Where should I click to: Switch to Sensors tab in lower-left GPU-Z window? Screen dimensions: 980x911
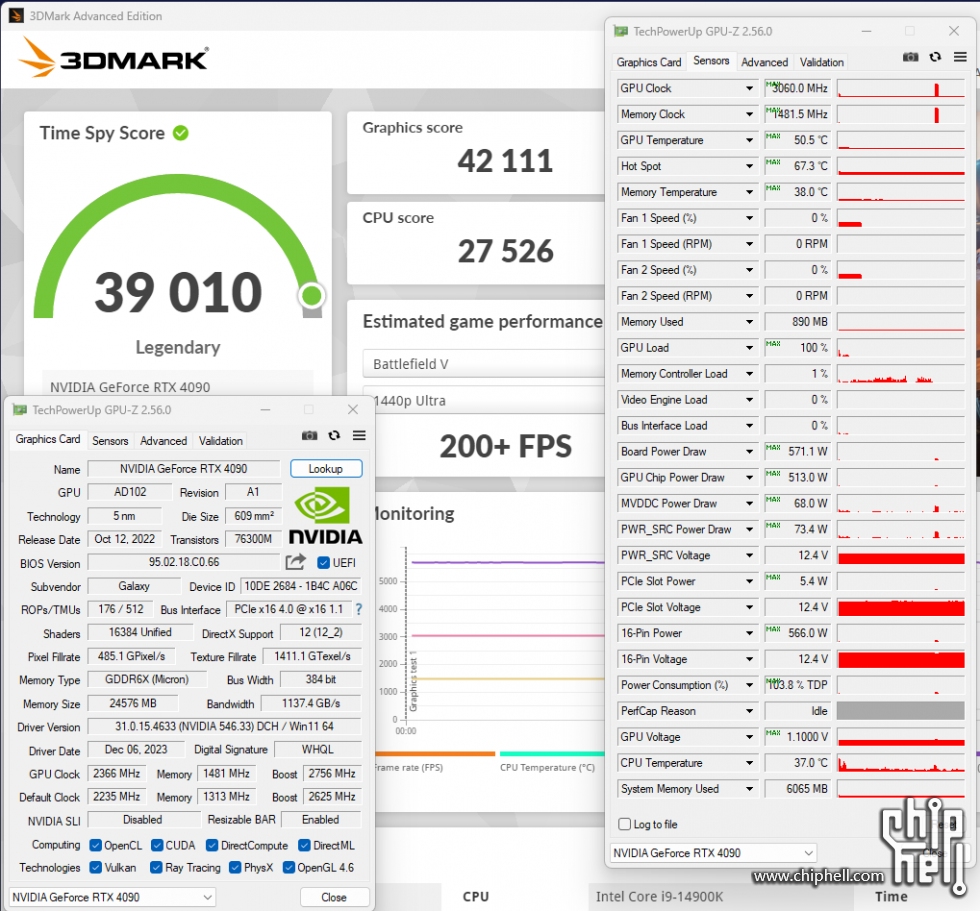pyautogui.click(x=110, y=441)
